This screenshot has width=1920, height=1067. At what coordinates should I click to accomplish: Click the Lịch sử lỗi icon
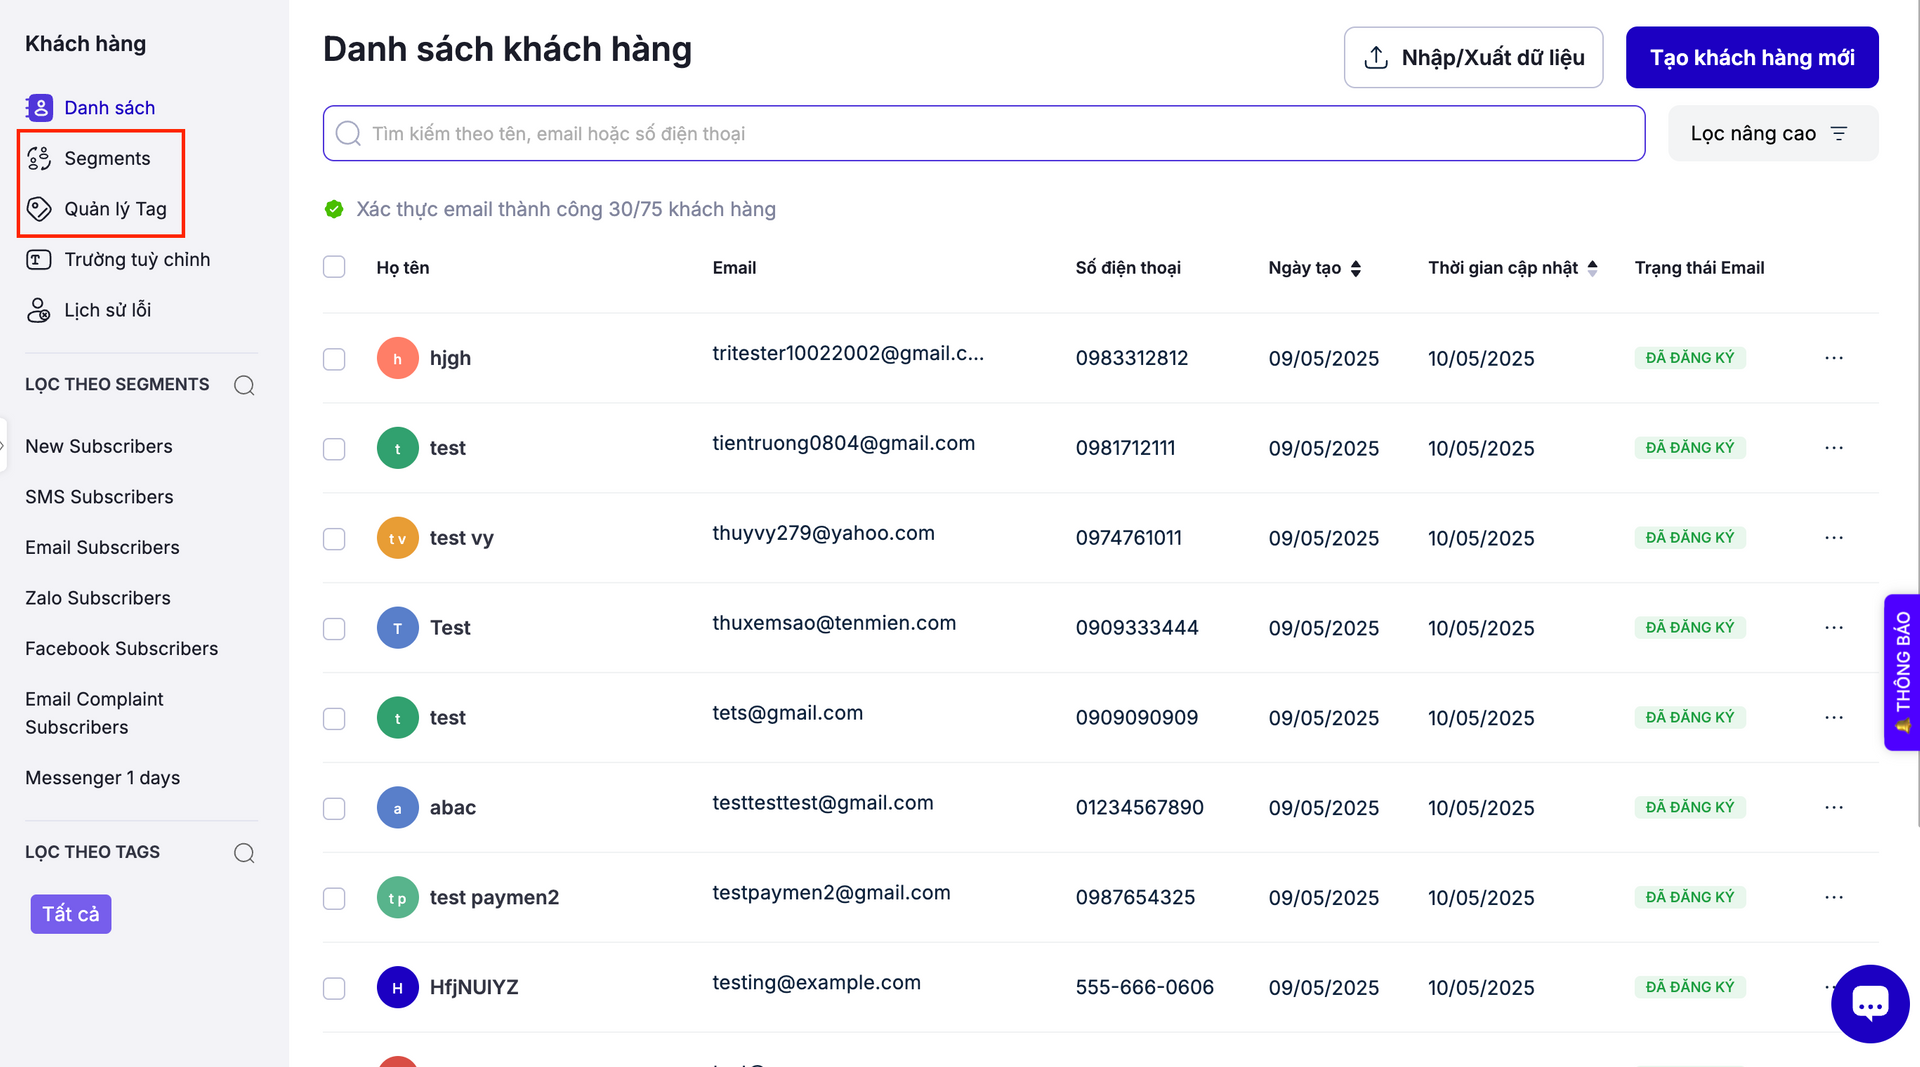pyautogui.click(x=39, y=311)
